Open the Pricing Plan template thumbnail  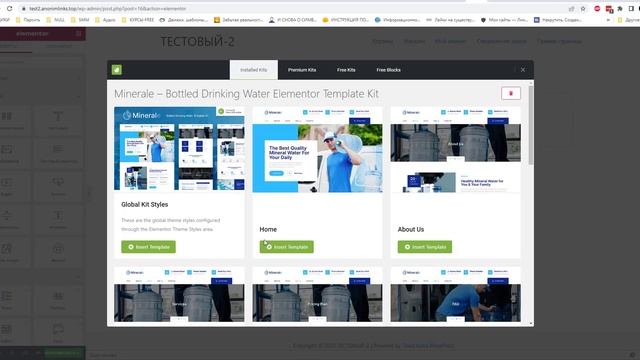[318, 294]
